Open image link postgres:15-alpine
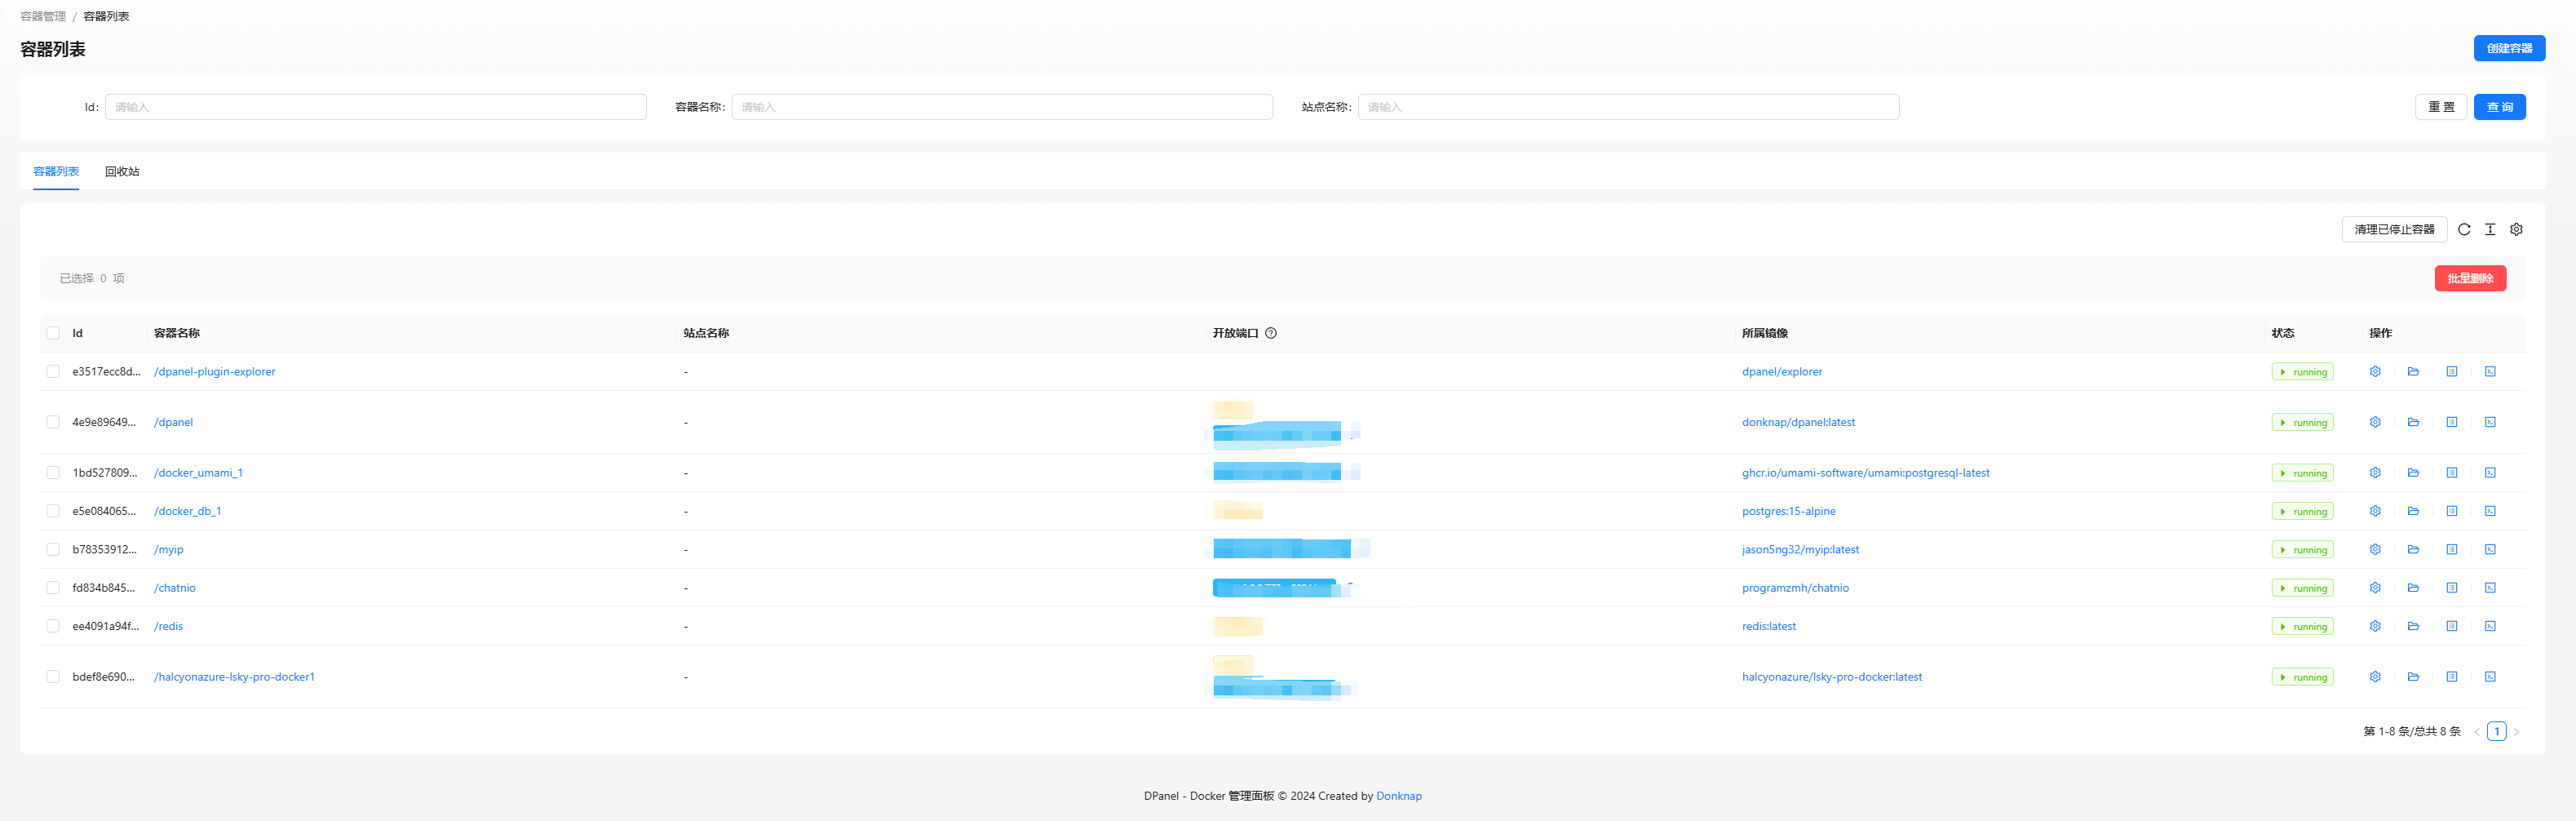The image size is (2576, 821). 1788,511
